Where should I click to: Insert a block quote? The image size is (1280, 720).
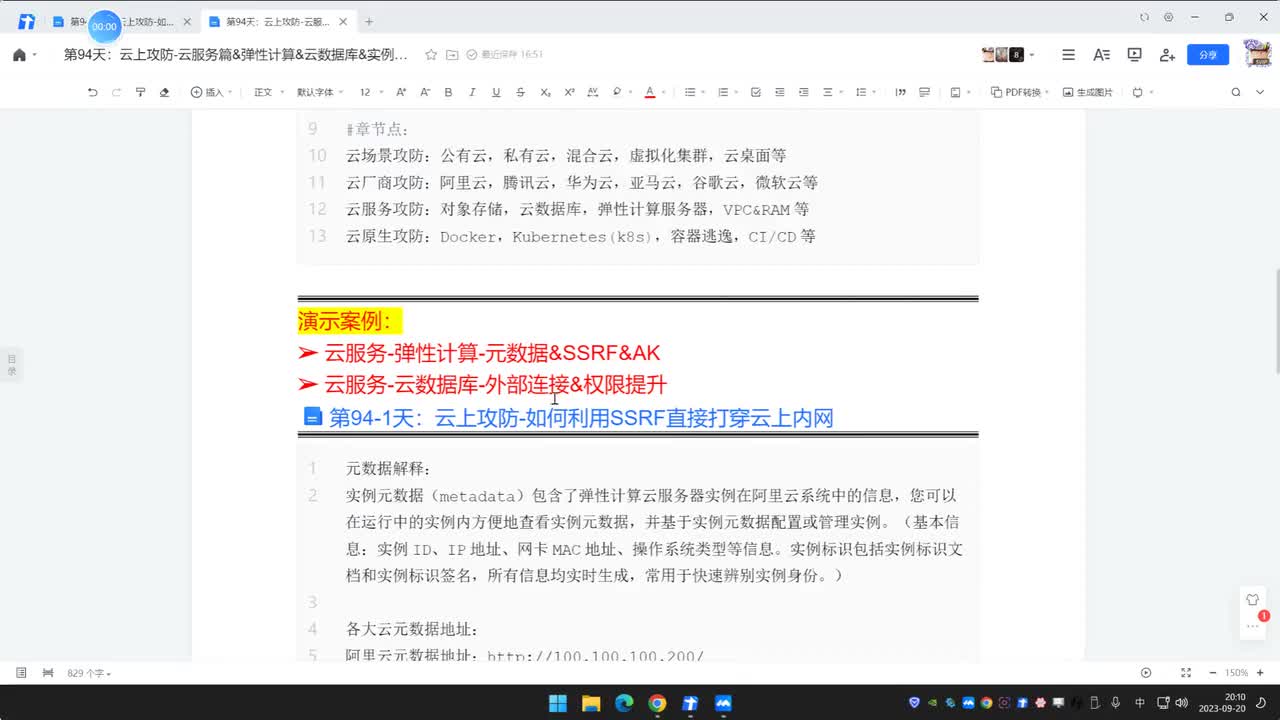coord(900,92)
